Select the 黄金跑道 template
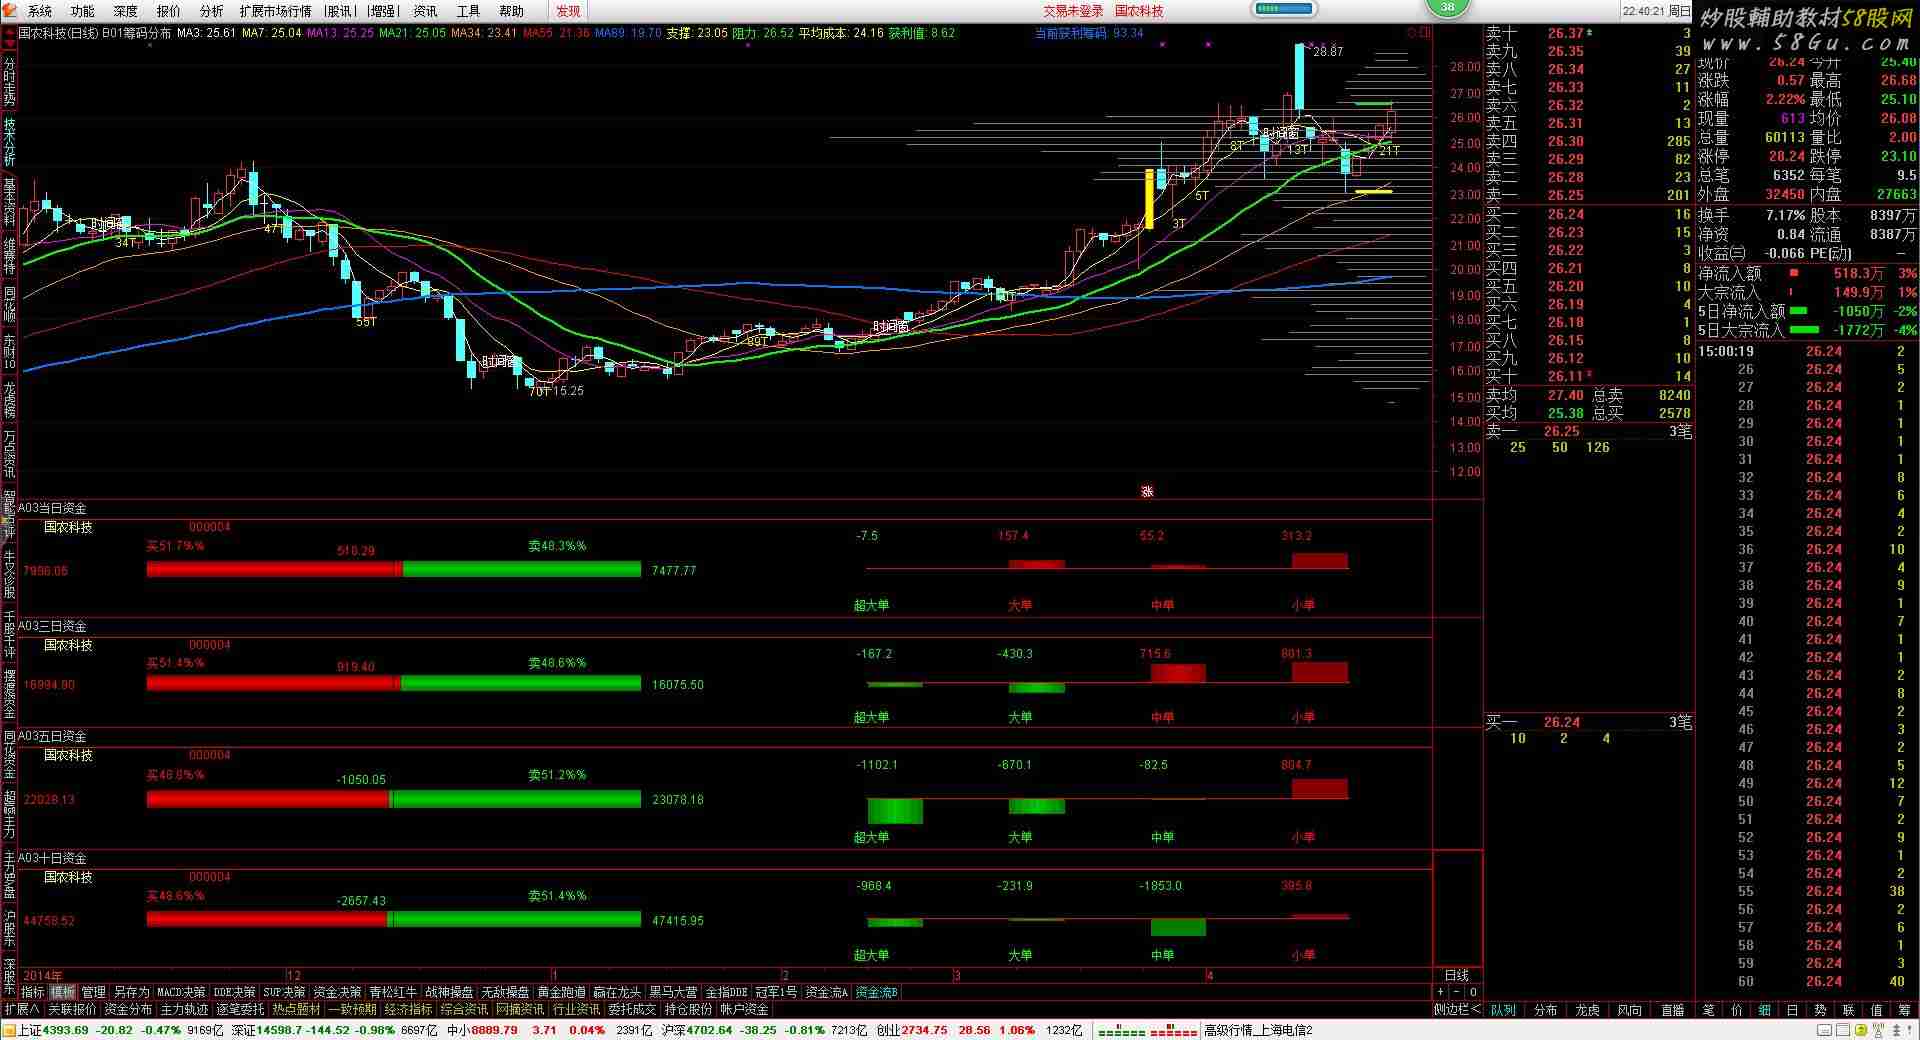The width and height of the screenshot is (1920, 1040). 561,993
